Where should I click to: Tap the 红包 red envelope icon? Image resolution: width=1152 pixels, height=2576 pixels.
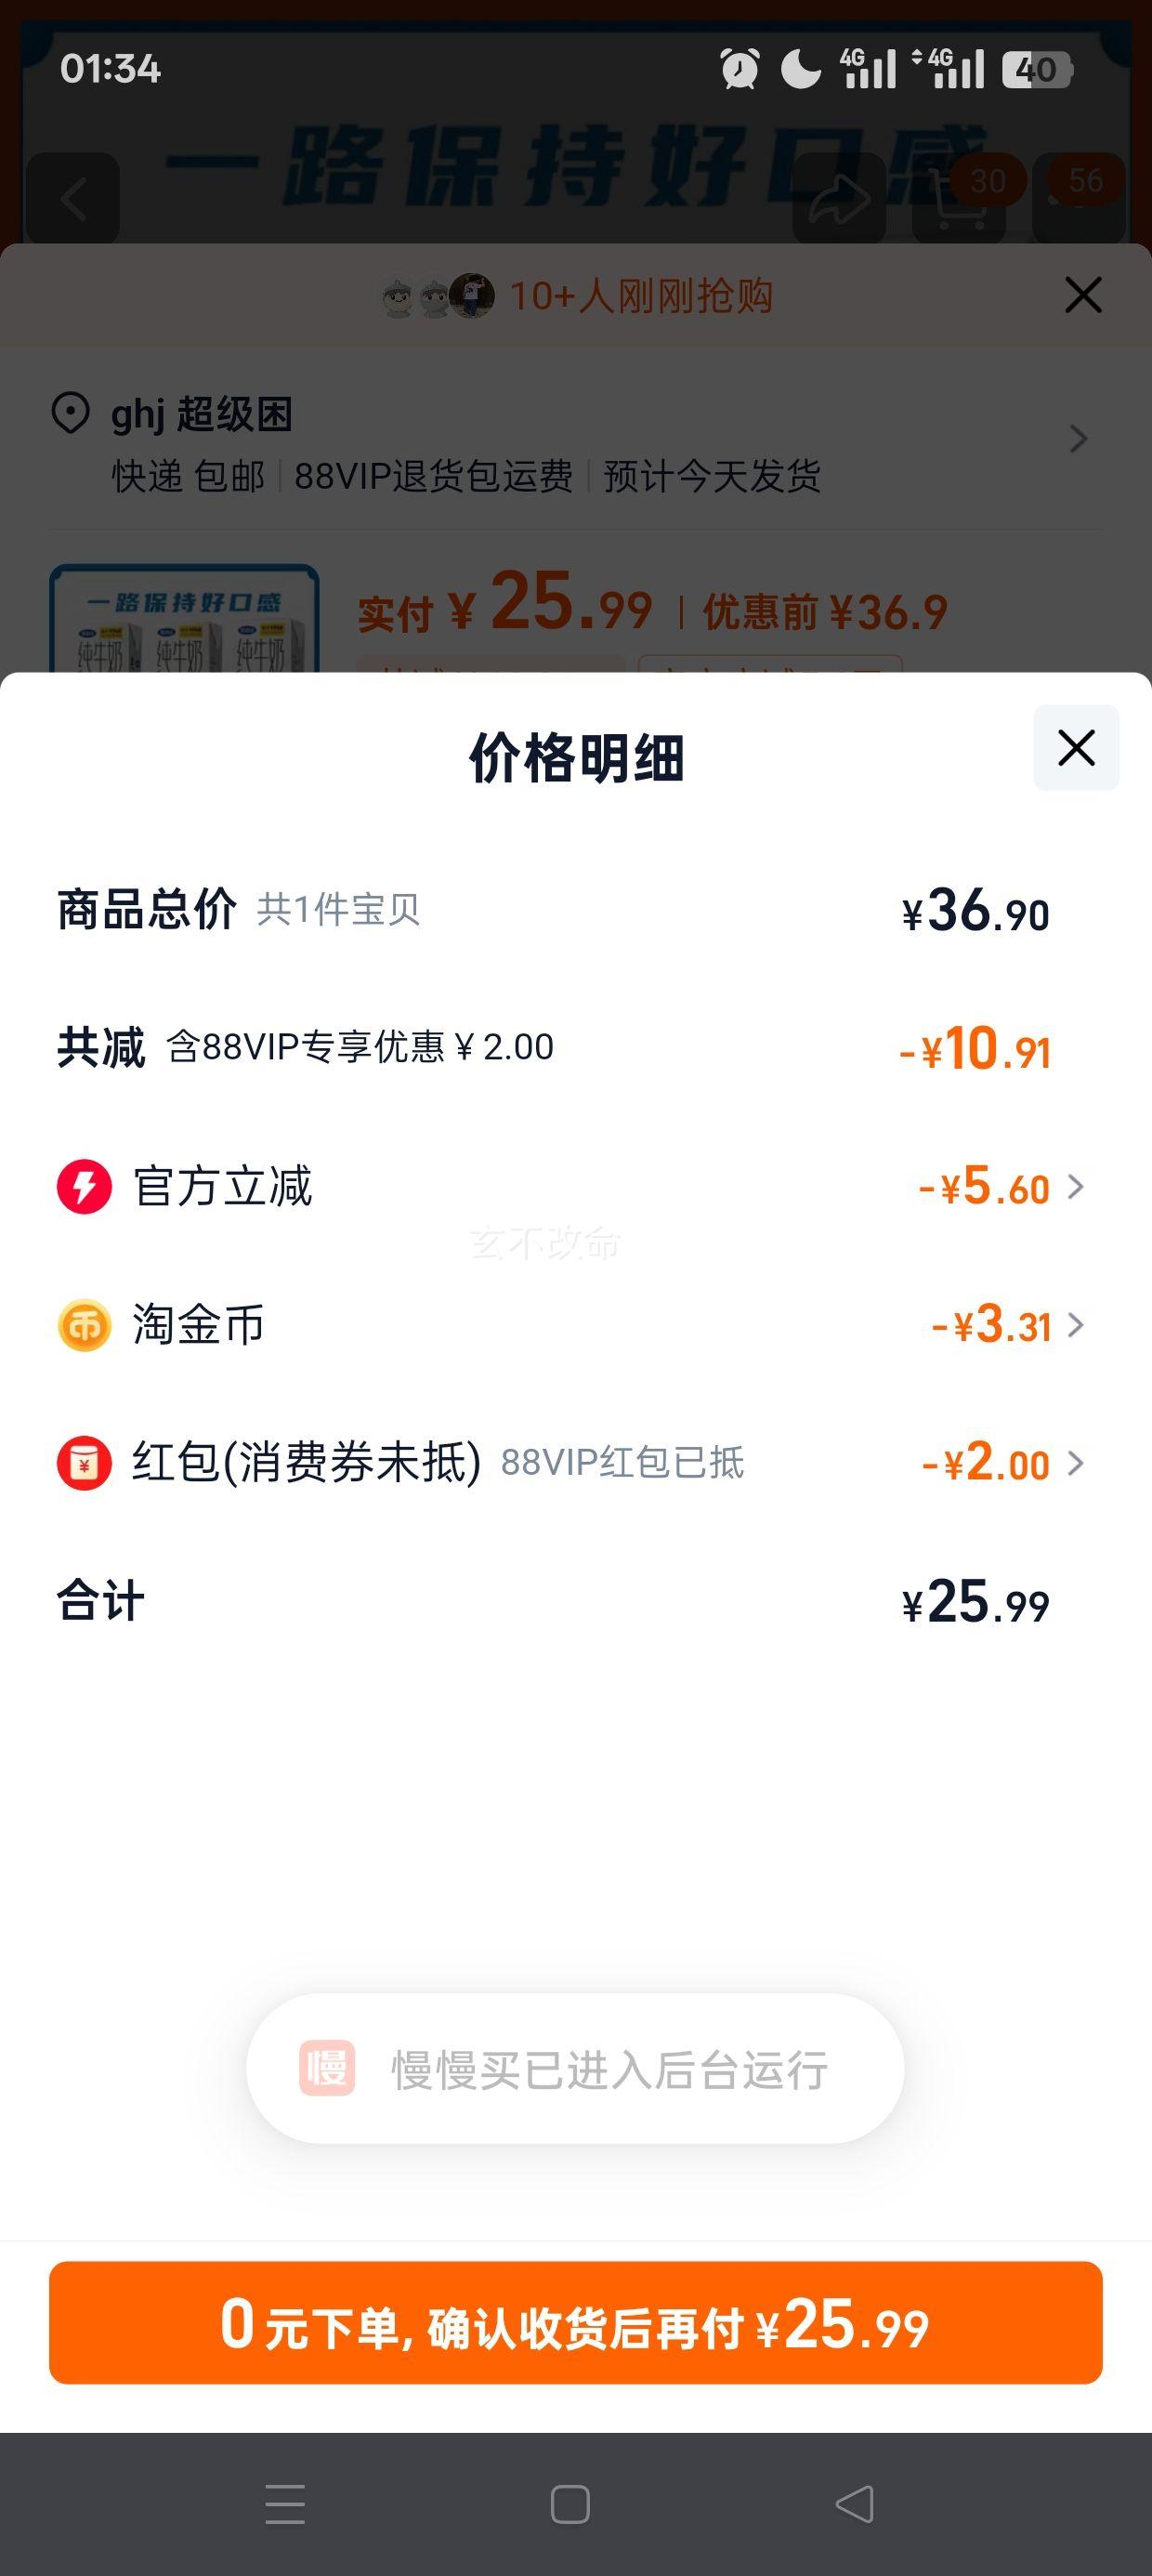[x=84, y=1463]
